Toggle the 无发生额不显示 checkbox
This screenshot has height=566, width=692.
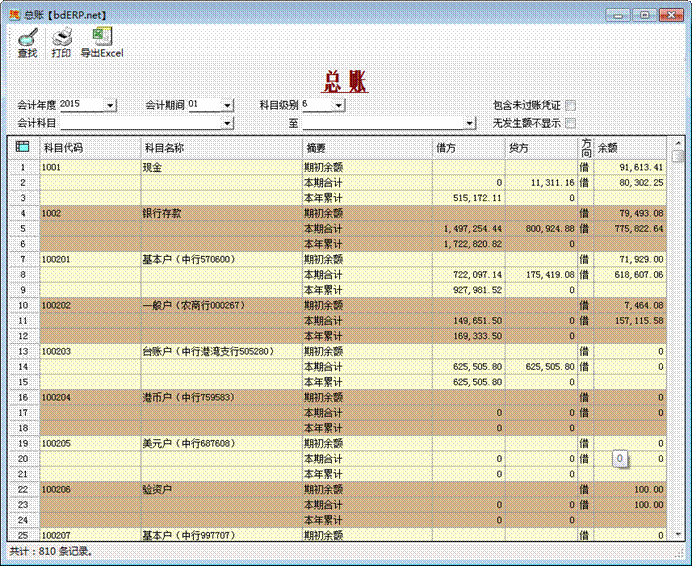point(570,123)
